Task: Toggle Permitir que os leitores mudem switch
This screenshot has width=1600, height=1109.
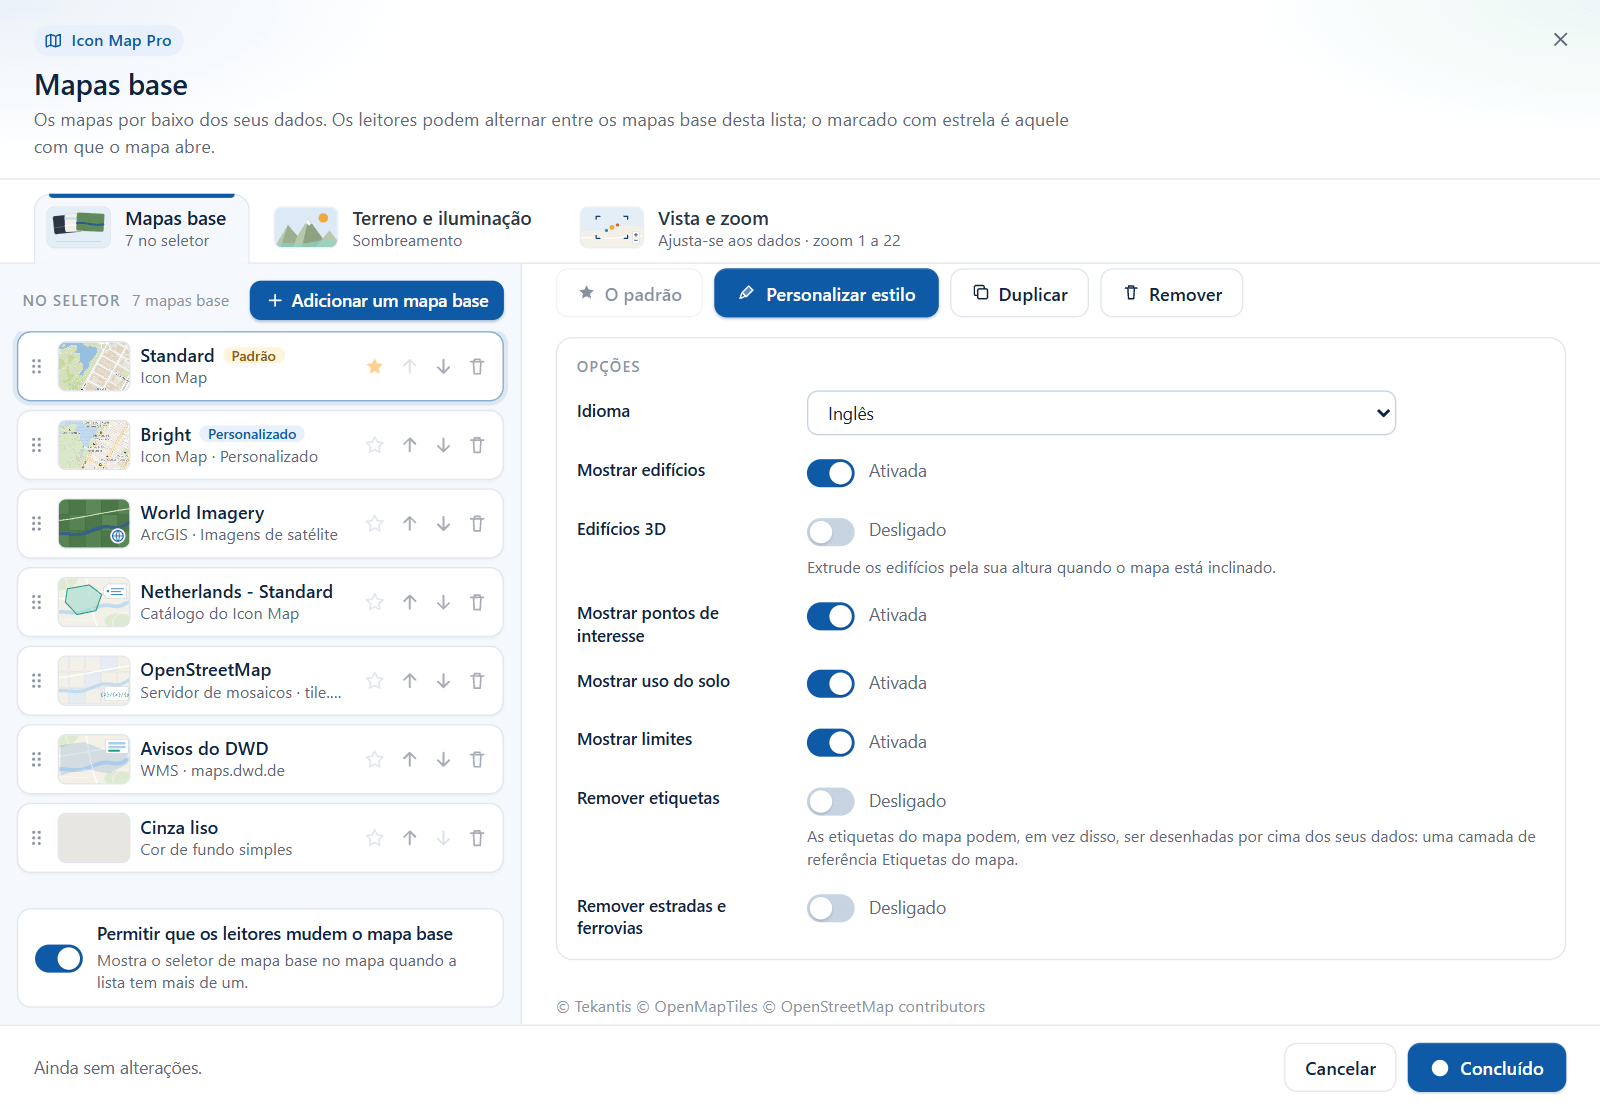Action: click(x=59, y=958)
